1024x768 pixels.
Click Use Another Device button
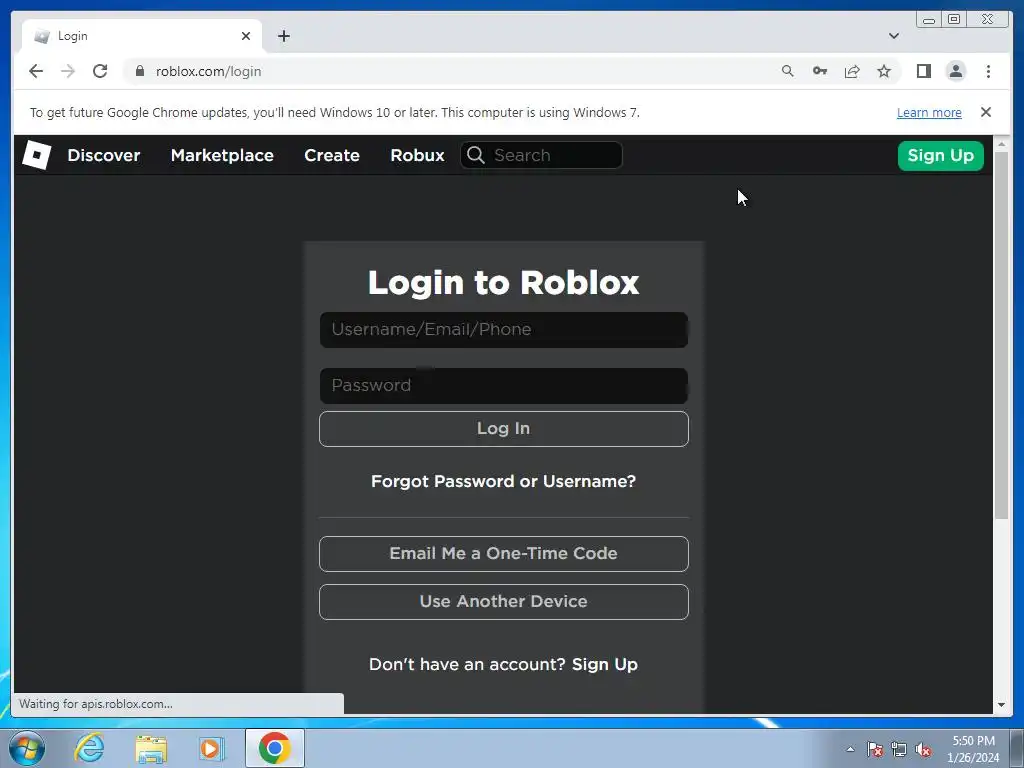pos(504,601)
